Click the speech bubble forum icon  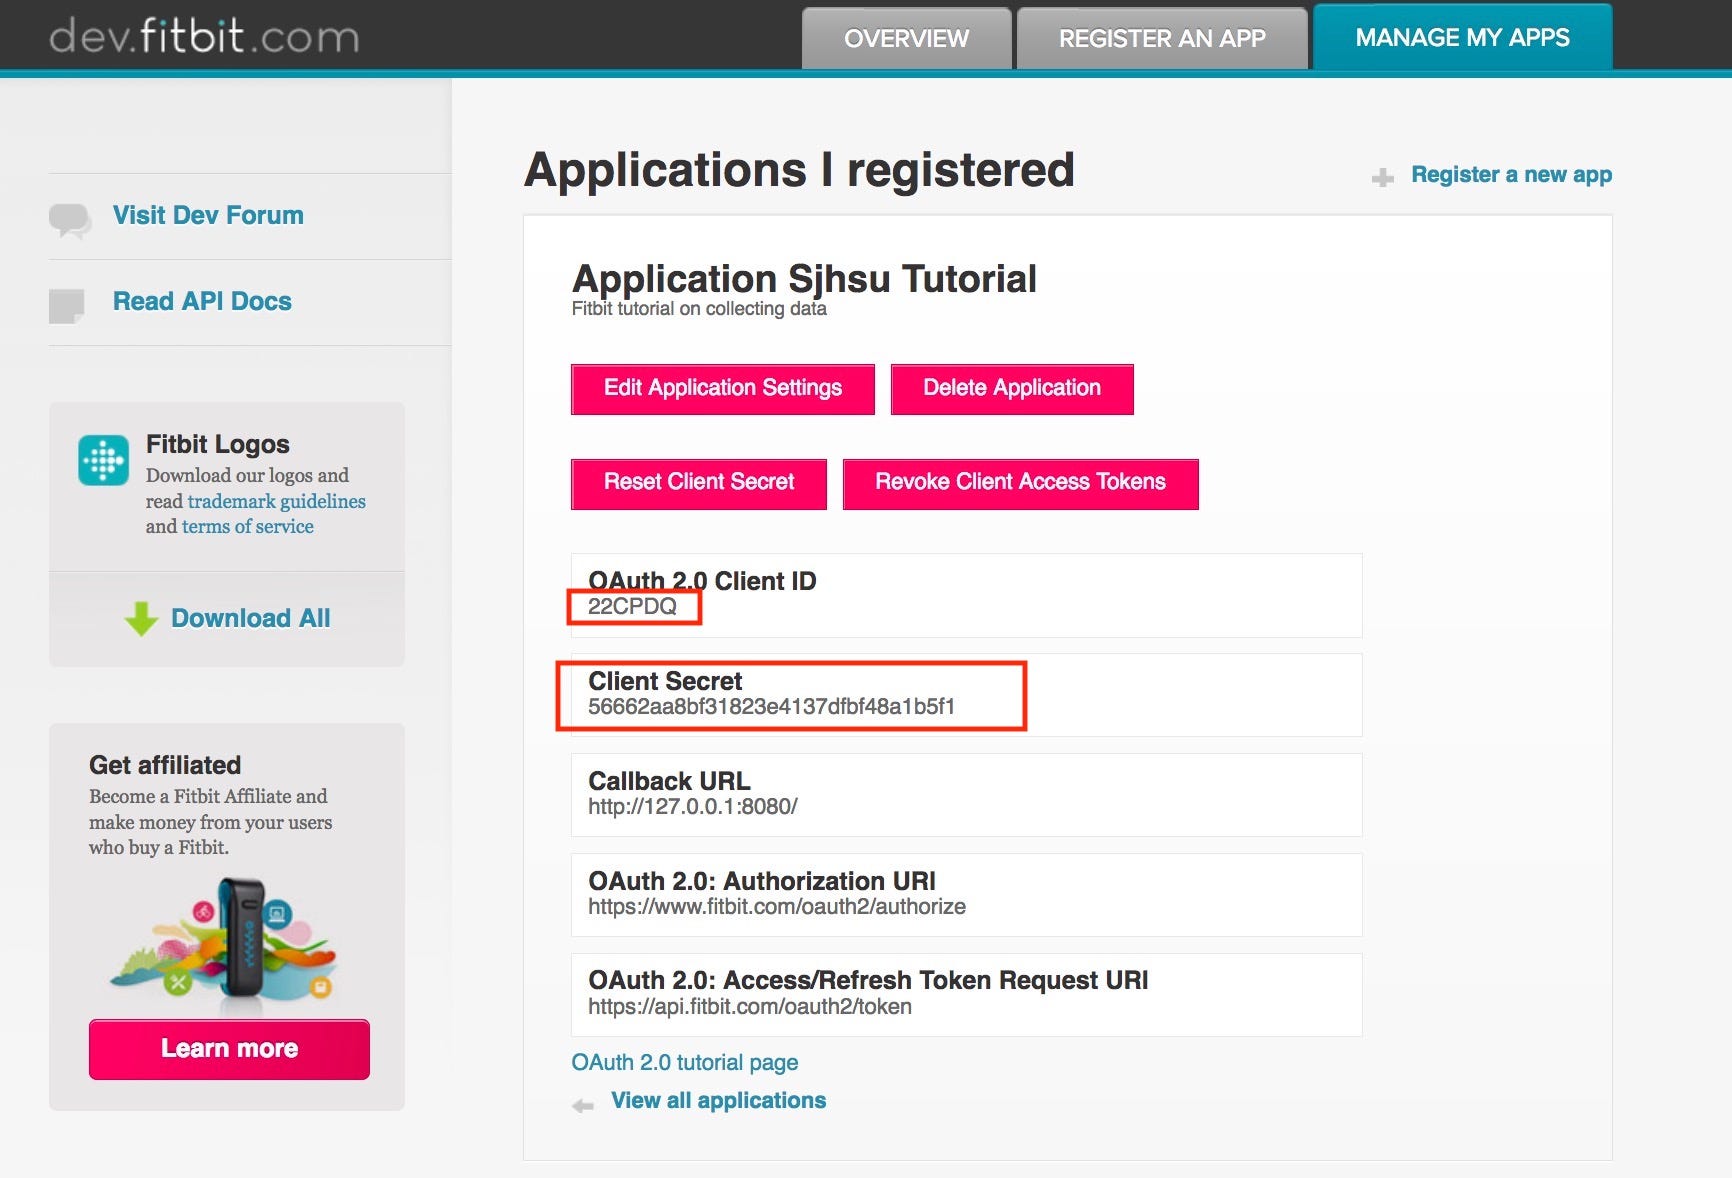click(x=70, y=219)
